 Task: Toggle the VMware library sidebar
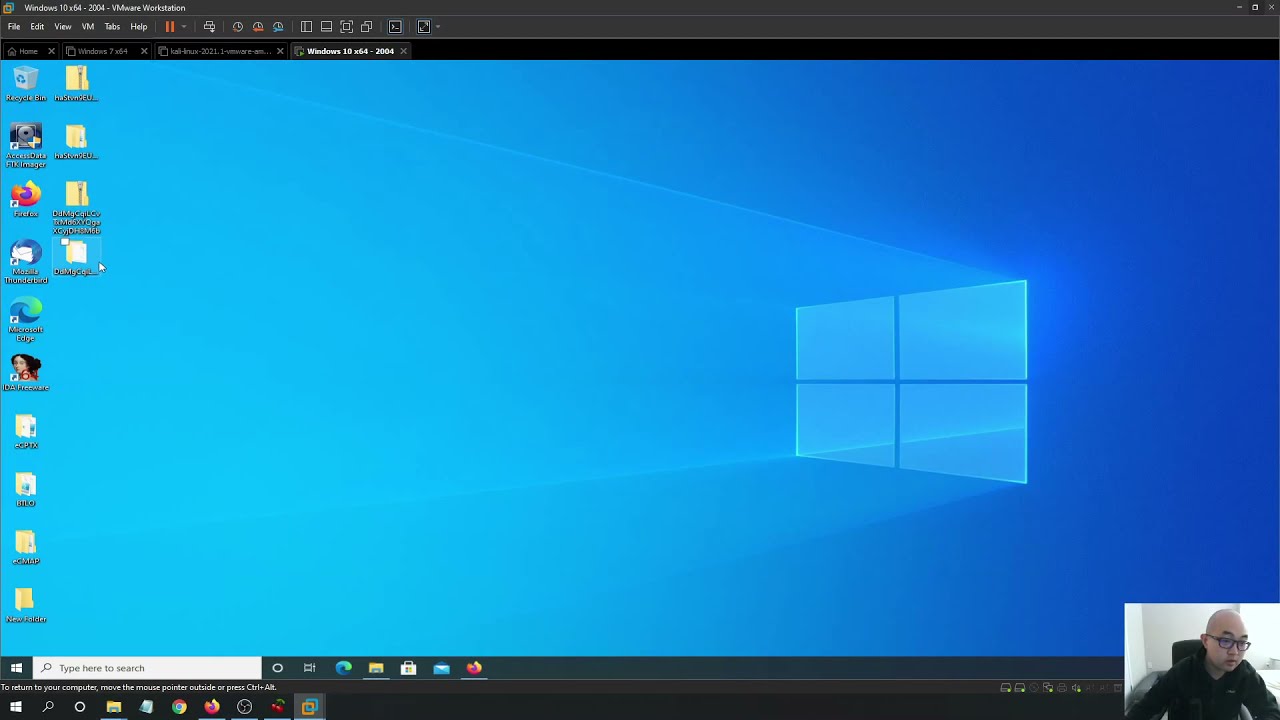(x=306, y=27)
